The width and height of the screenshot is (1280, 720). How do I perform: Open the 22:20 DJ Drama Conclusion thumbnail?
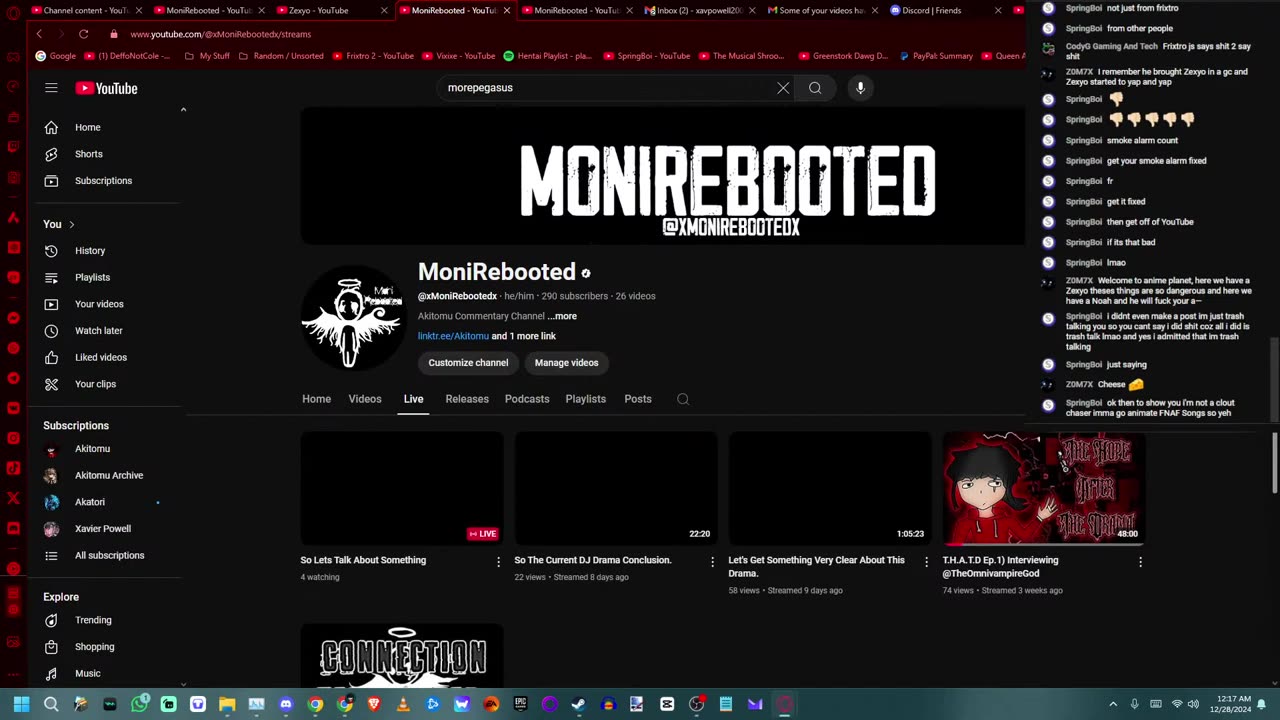coord(616,488)
